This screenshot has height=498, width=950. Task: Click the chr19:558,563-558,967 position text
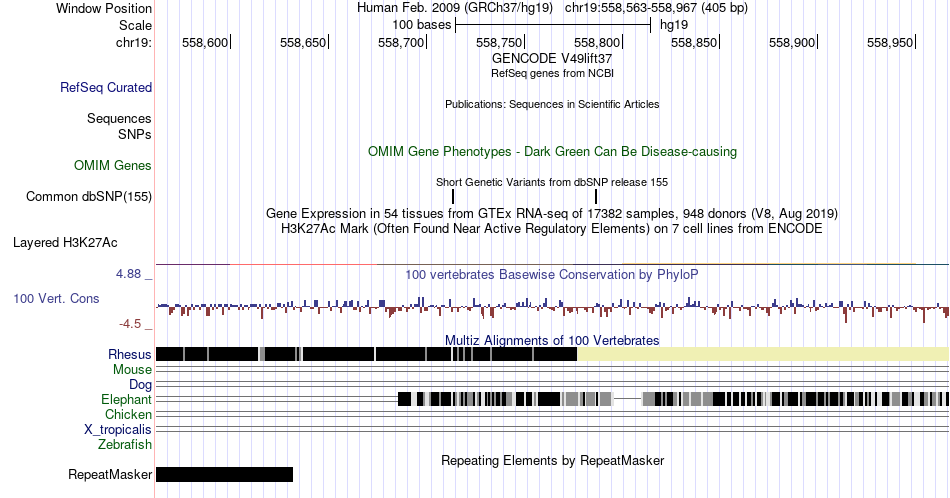coord(656,8)
